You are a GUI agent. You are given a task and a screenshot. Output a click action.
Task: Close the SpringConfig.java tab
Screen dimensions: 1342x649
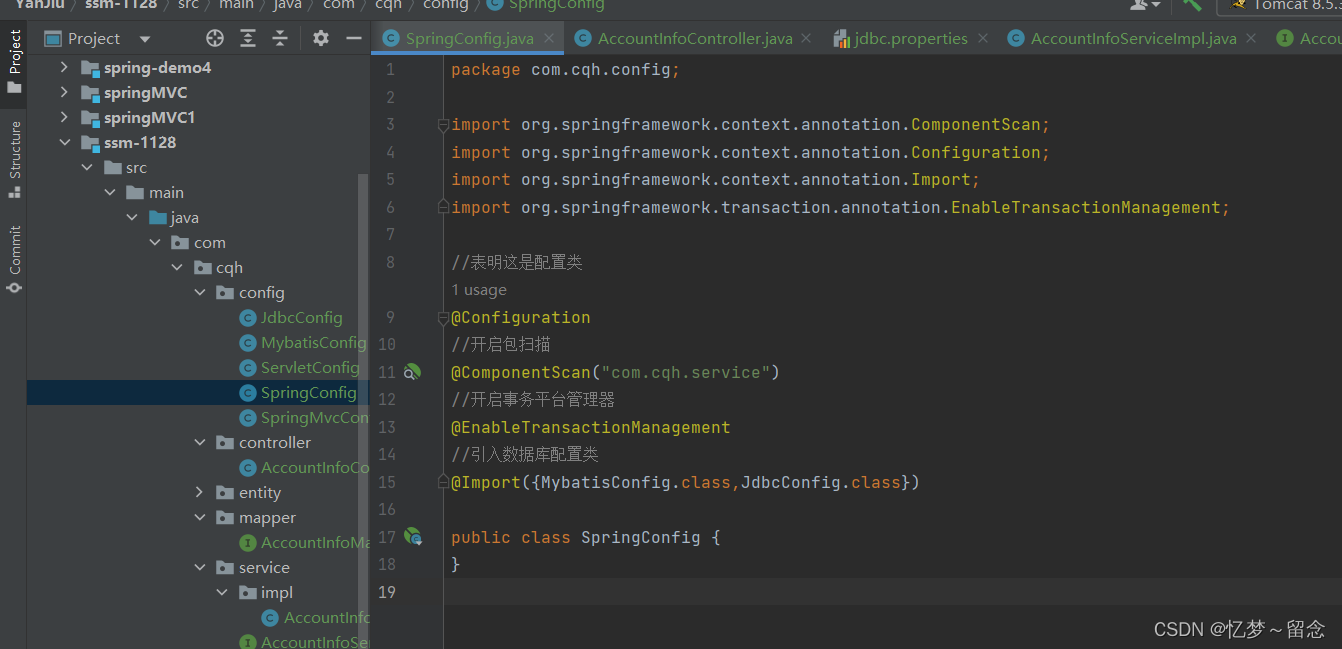click(550, 38)
